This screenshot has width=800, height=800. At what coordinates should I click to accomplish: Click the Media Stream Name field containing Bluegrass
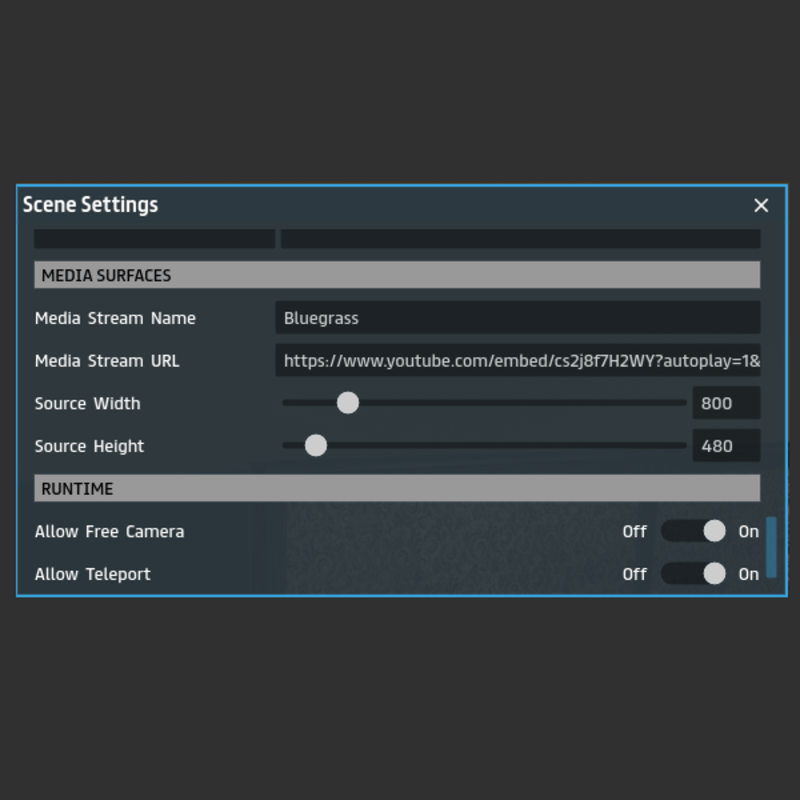[517, 318]
